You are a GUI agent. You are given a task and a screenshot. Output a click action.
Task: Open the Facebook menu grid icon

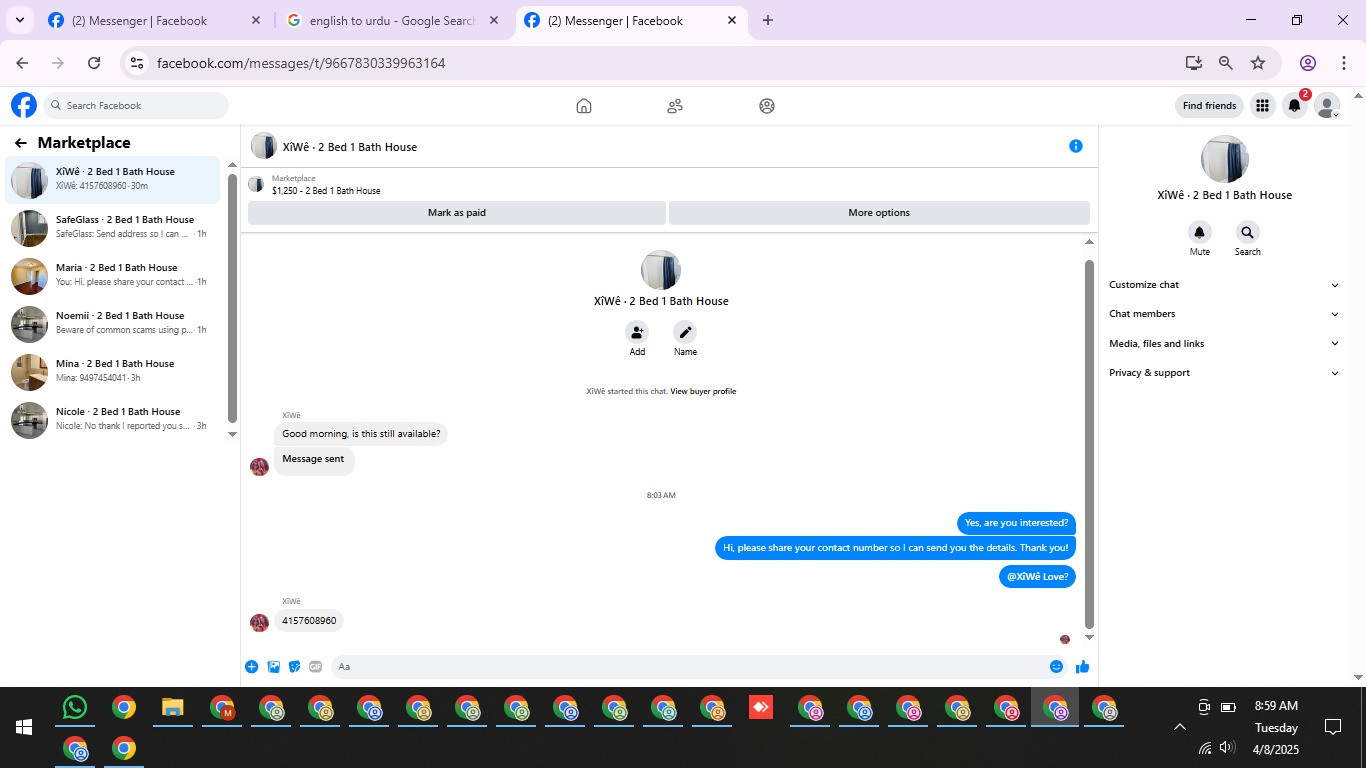pos(1262,105)
